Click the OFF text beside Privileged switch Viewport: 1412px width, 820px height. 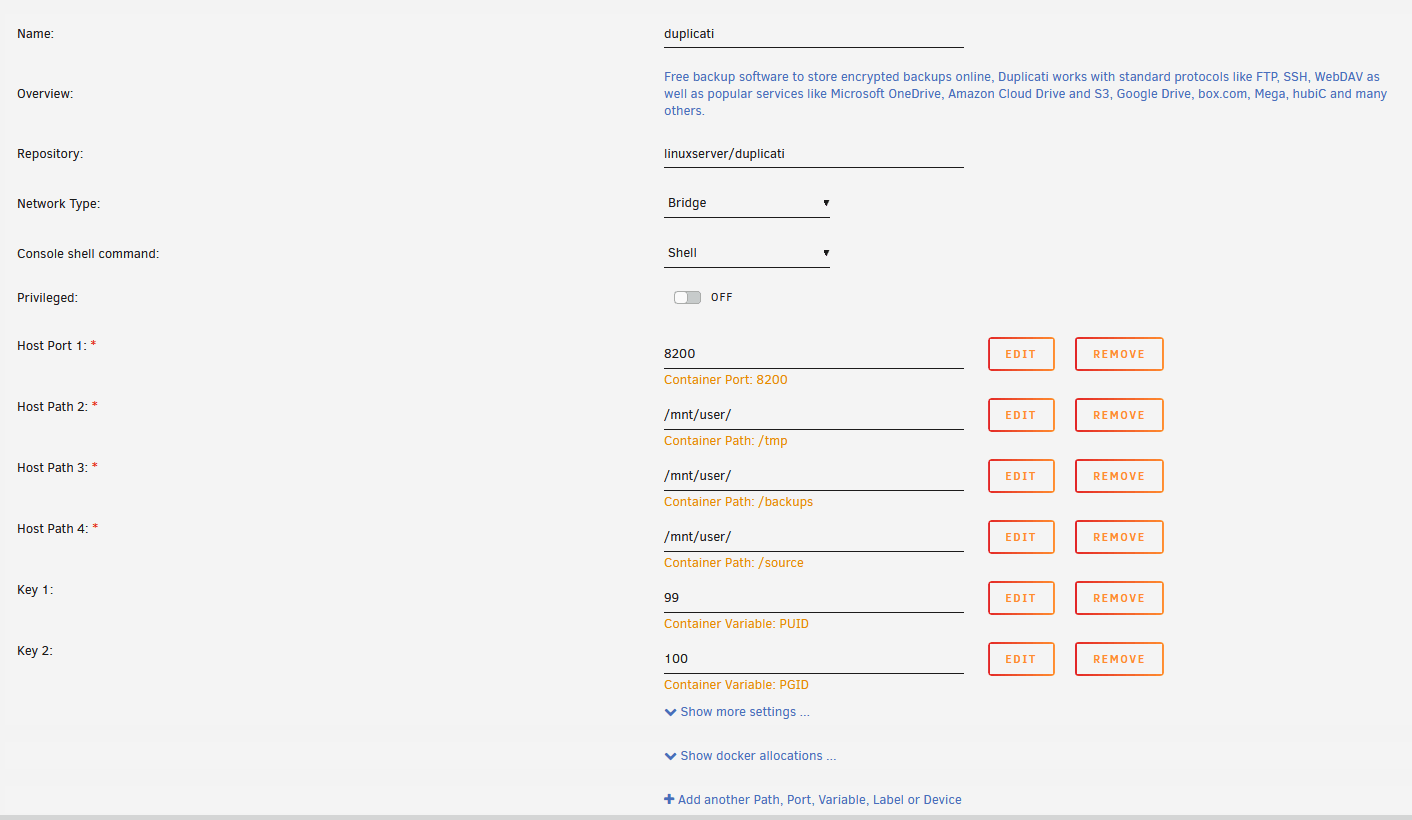point(722,298)
